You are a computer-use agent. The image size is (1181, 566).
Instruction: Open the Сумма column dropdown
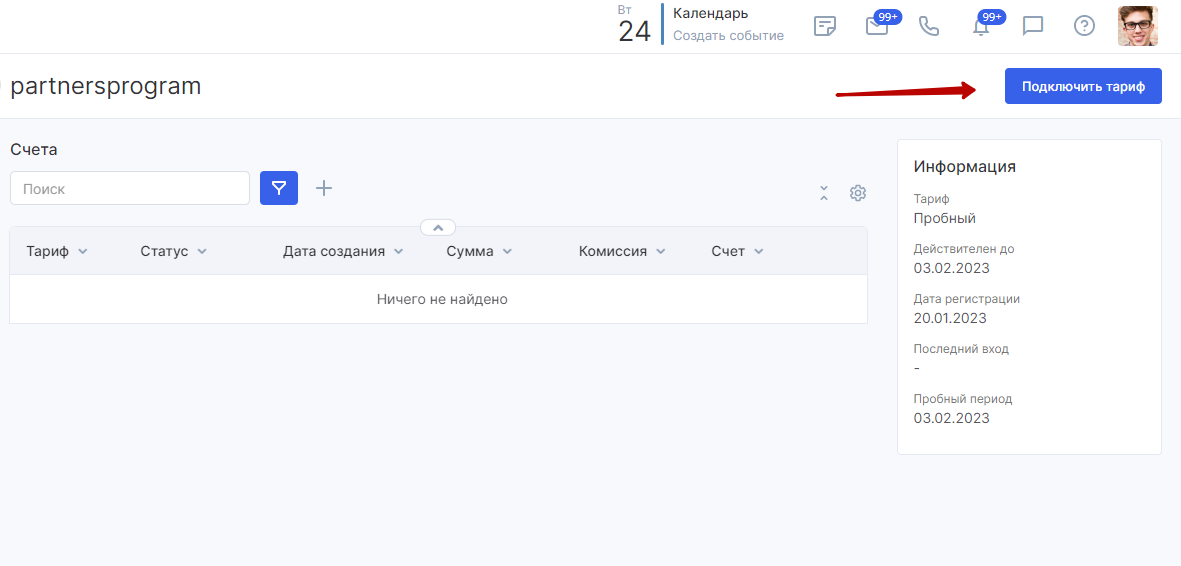point(508,252)
